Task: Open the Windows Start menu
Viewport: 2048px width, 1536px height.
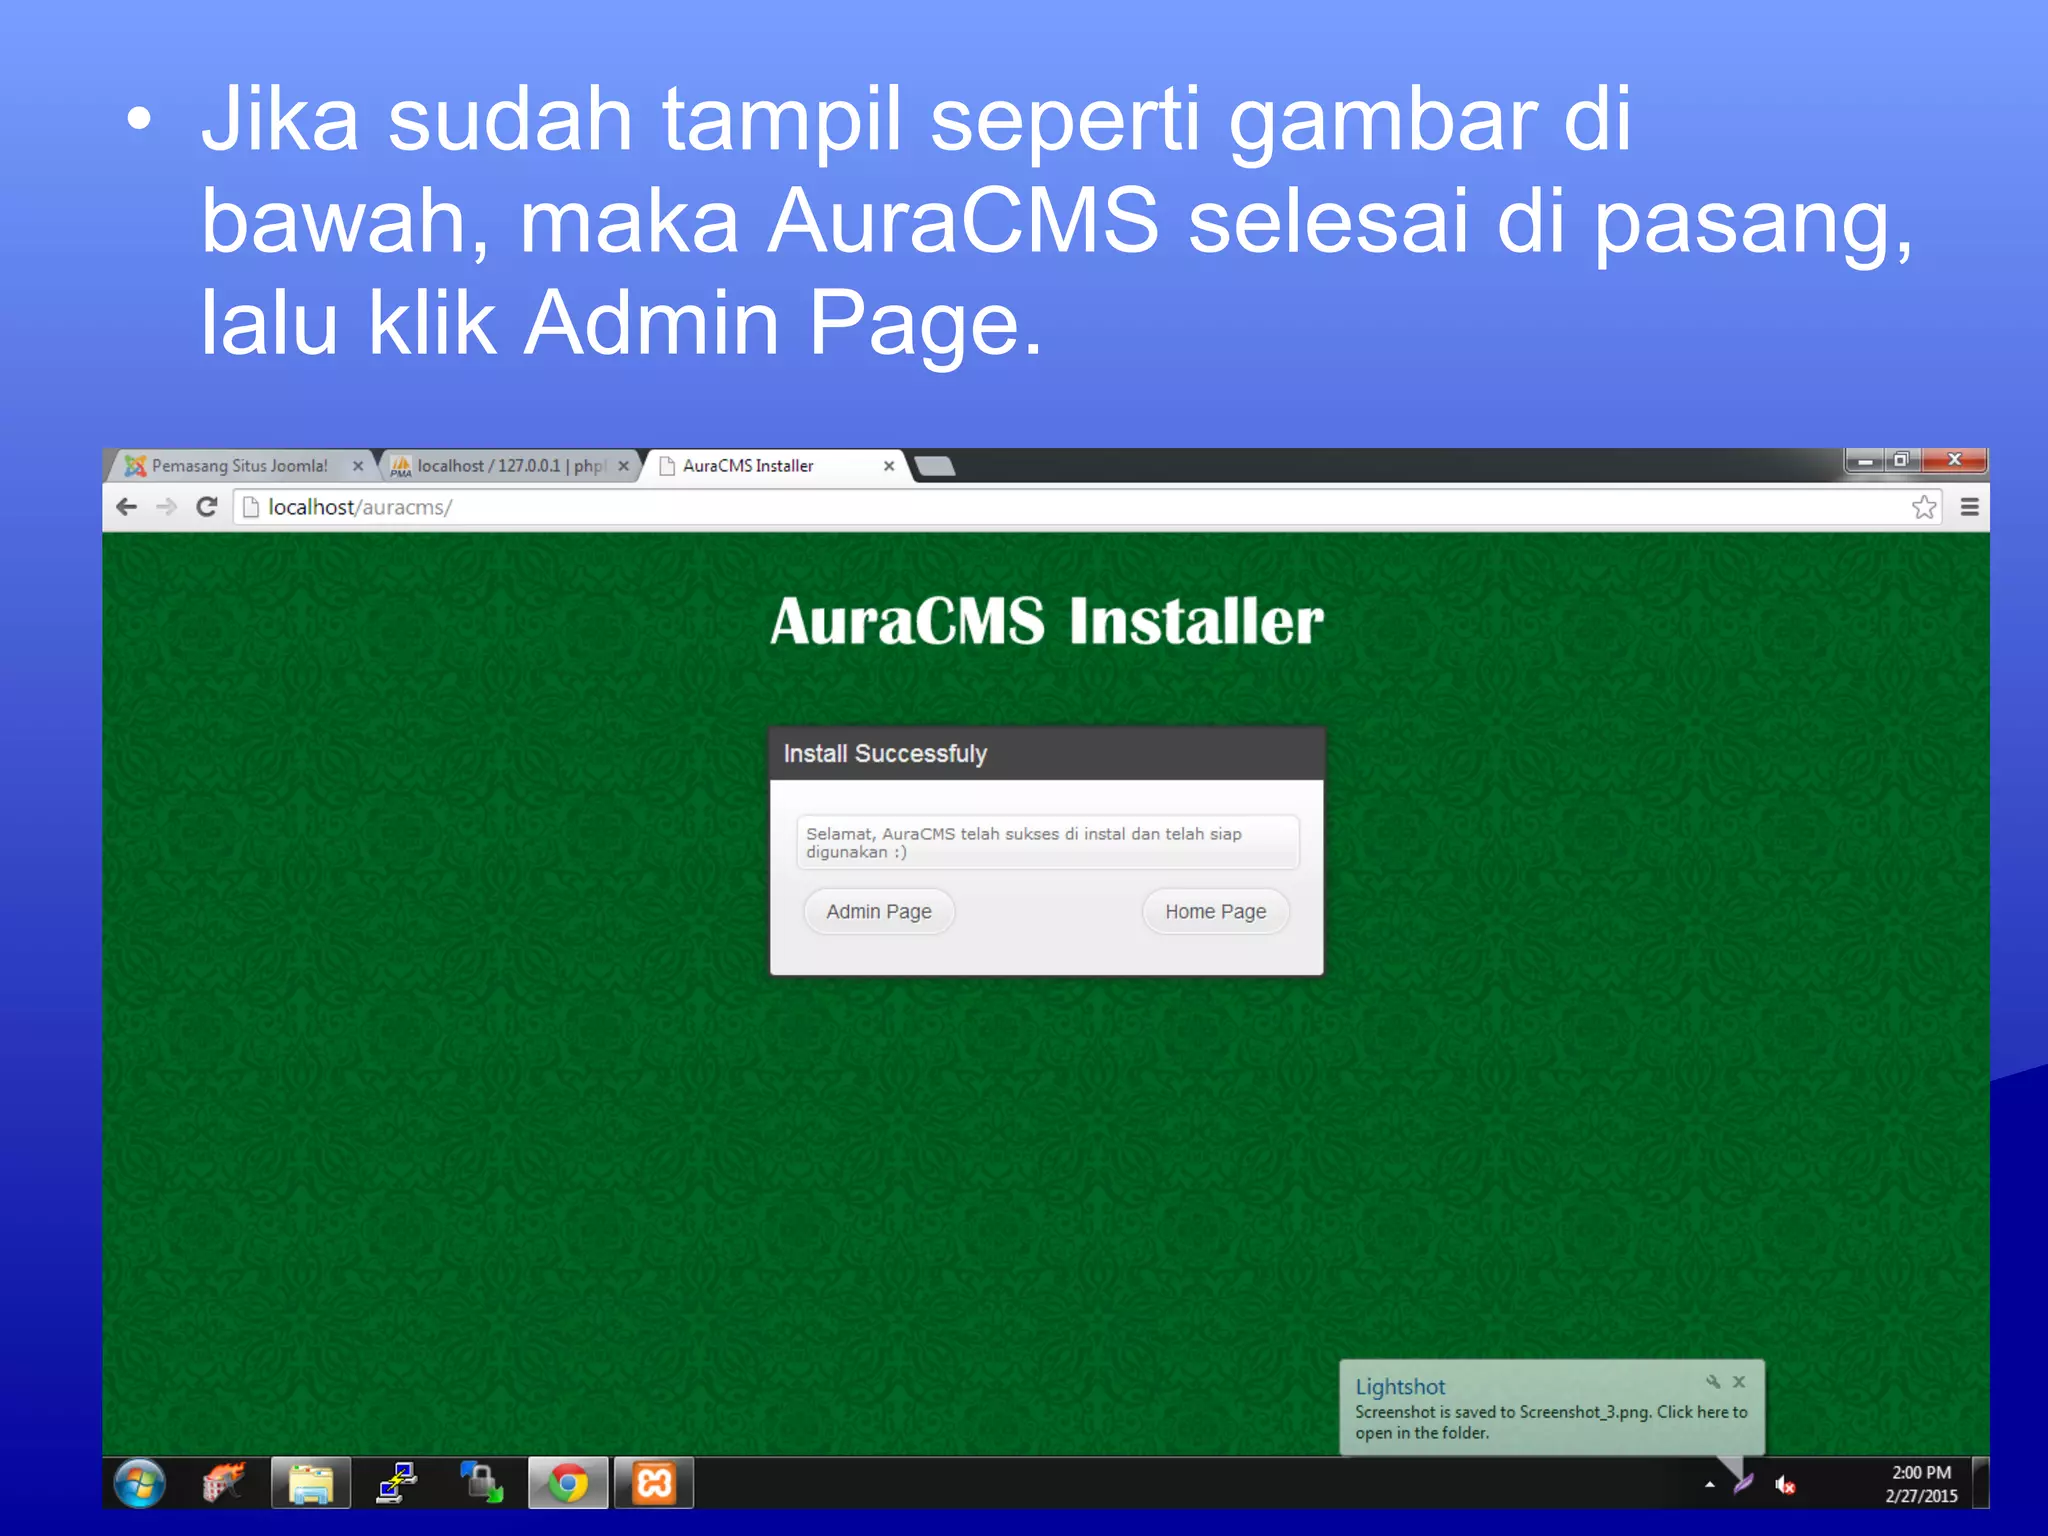Action: 140,1483
